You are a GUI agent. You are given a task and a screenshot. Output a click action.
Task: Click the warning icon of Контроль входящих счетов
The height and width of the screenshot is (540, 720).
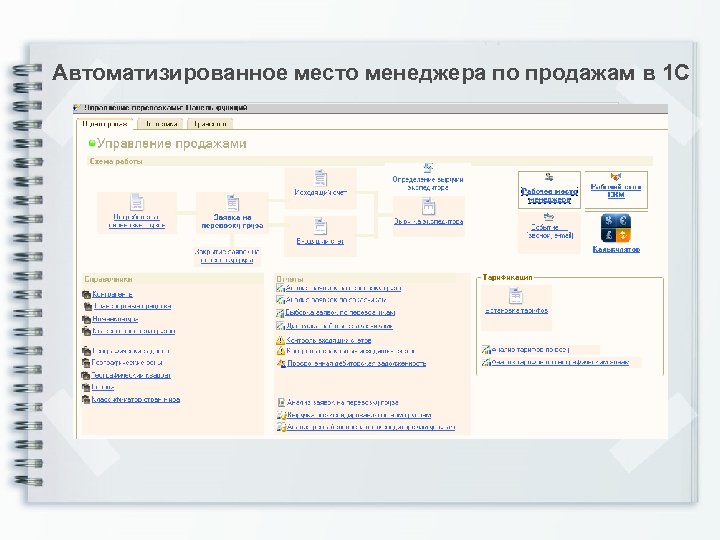click(281, 340)
